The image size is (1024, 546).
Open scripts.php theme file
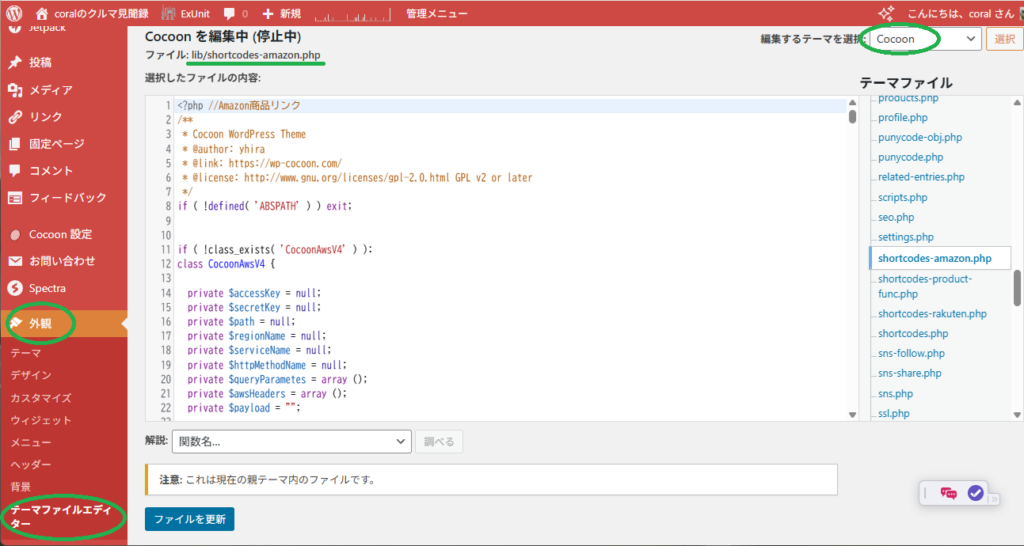[x=903, y=197]
